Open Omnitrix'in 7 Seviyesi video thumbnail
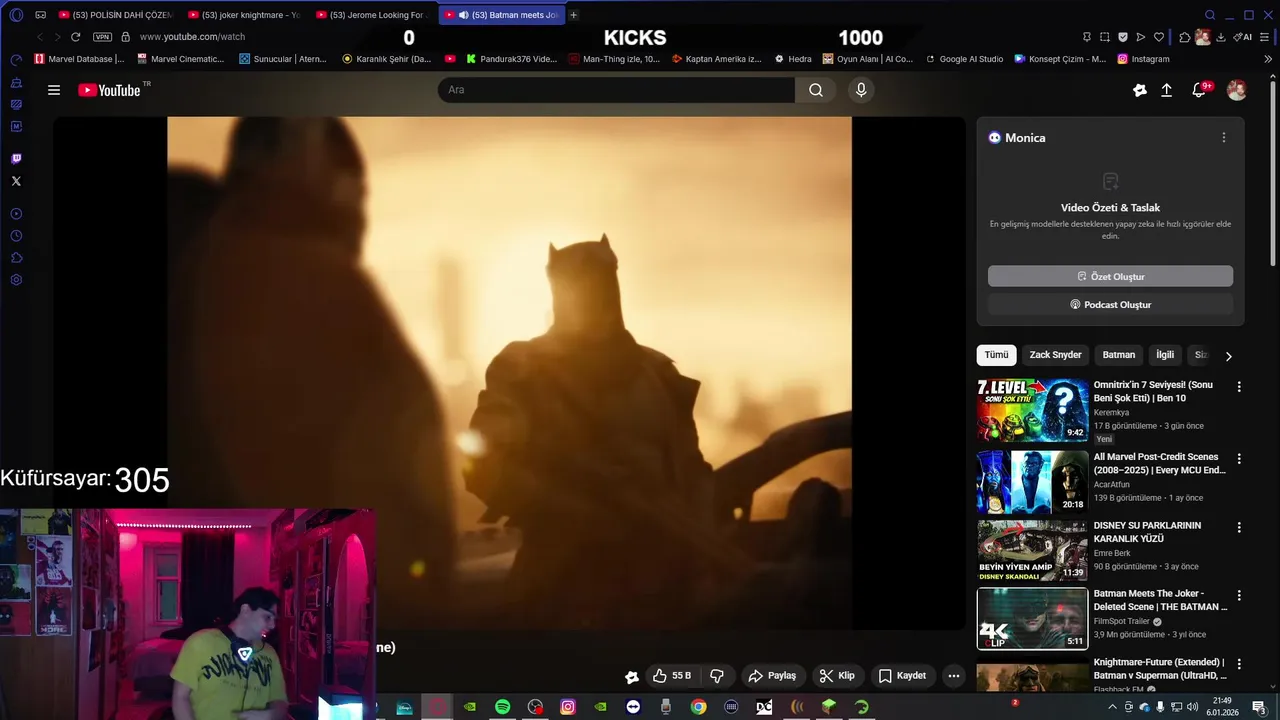The width and height of the screenshot is (1280, 720). point(1032,410)
